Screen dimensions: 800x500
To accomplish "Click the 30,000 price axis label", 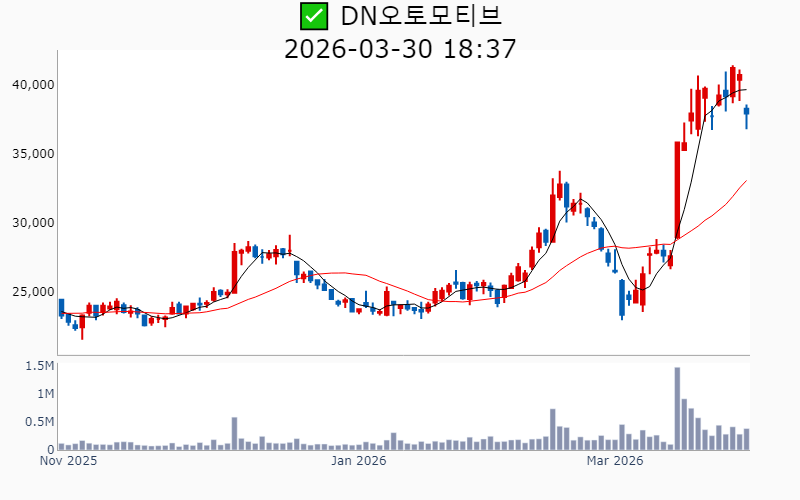I will point(30,223).
